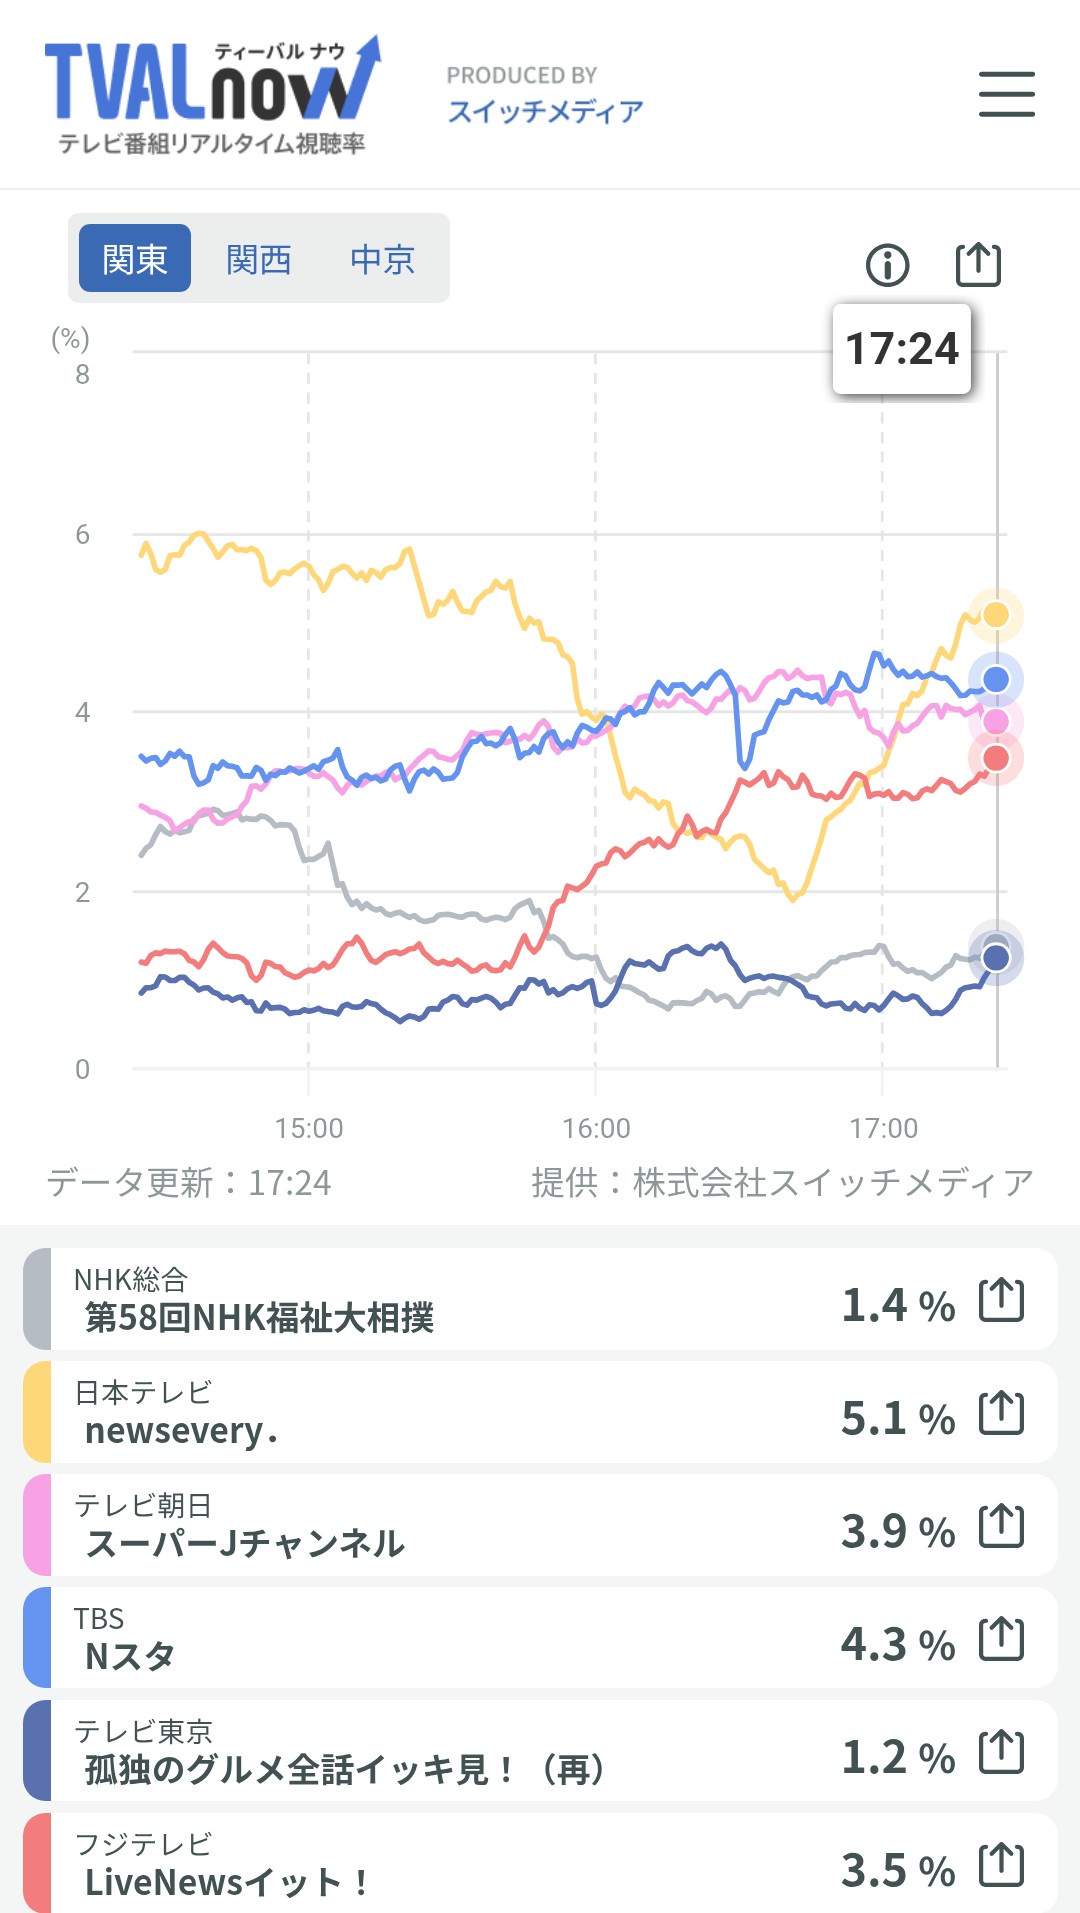Click the TVALnow logo

(x=212, y=95)
